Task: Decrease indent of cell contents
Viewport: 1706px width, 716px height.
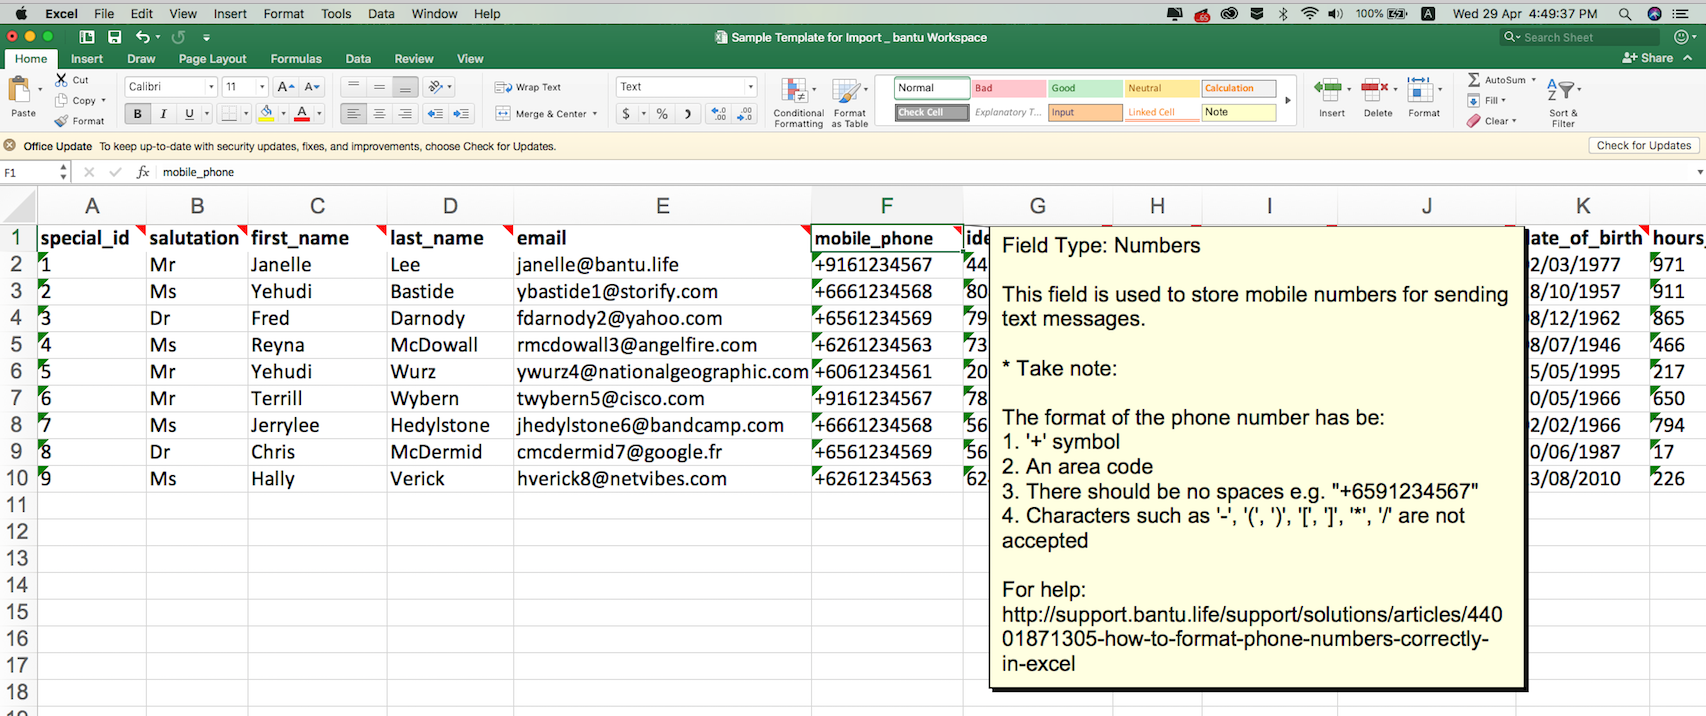Action: click(x=435, y=114)
